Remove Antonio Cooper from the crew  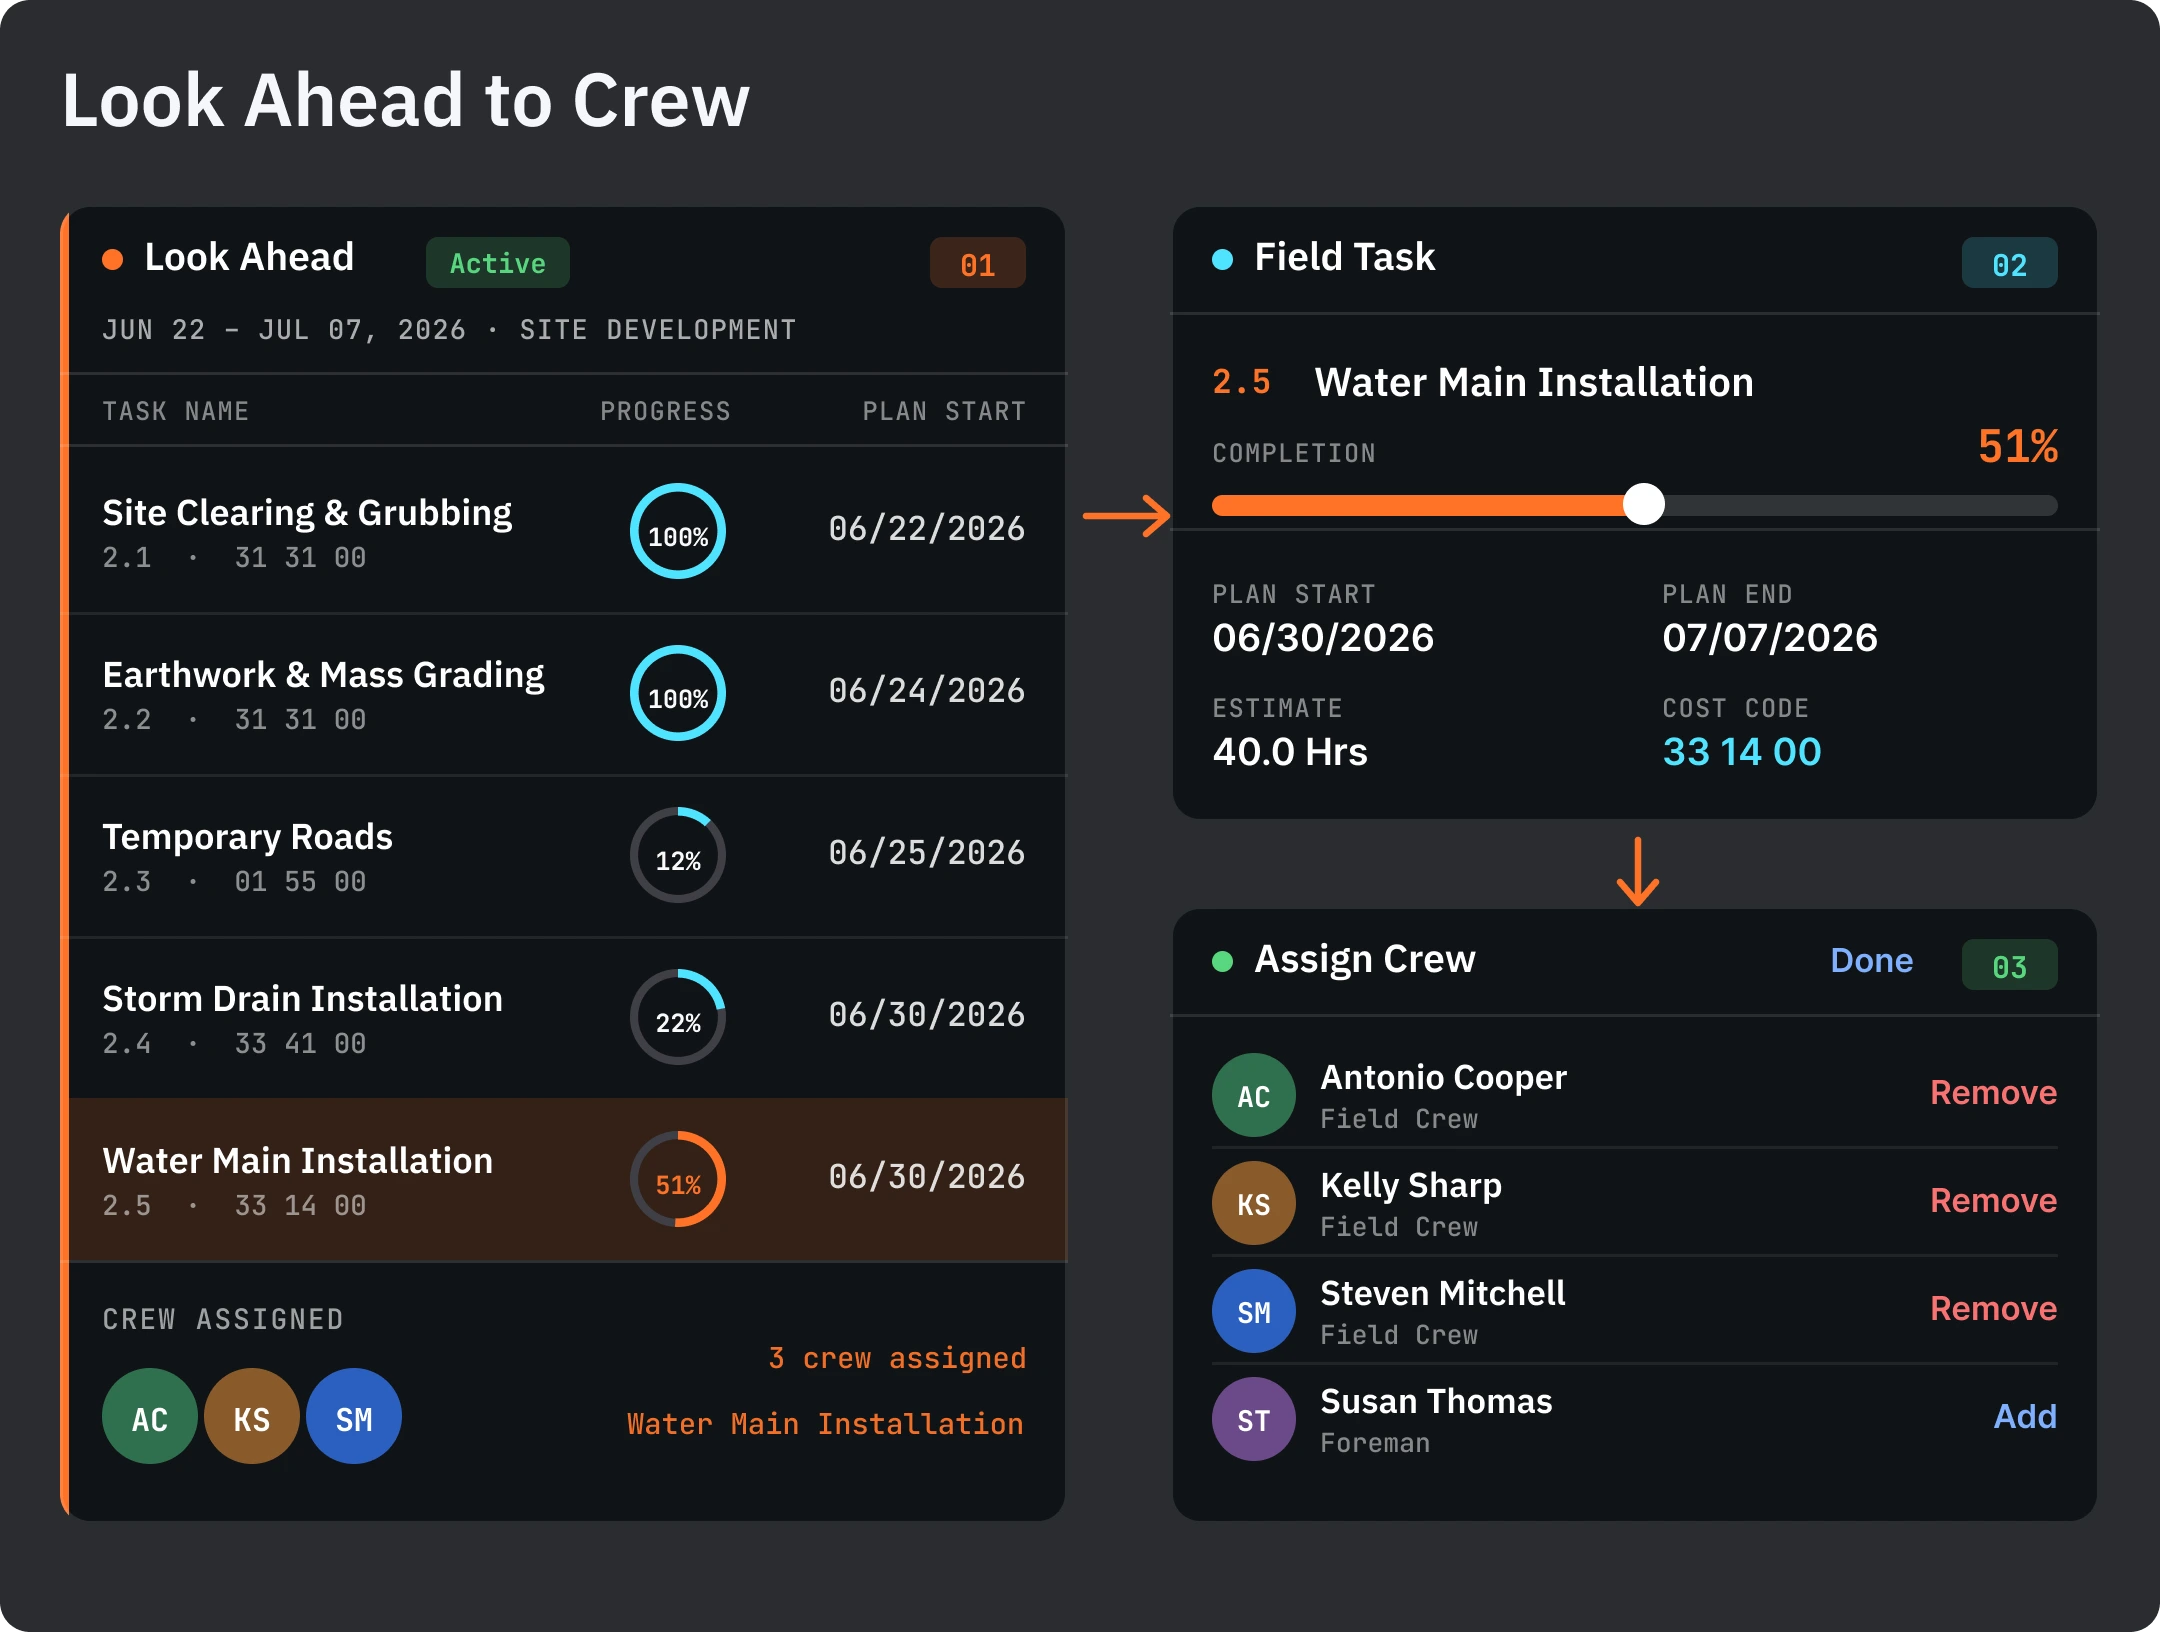[1993, 1092]
